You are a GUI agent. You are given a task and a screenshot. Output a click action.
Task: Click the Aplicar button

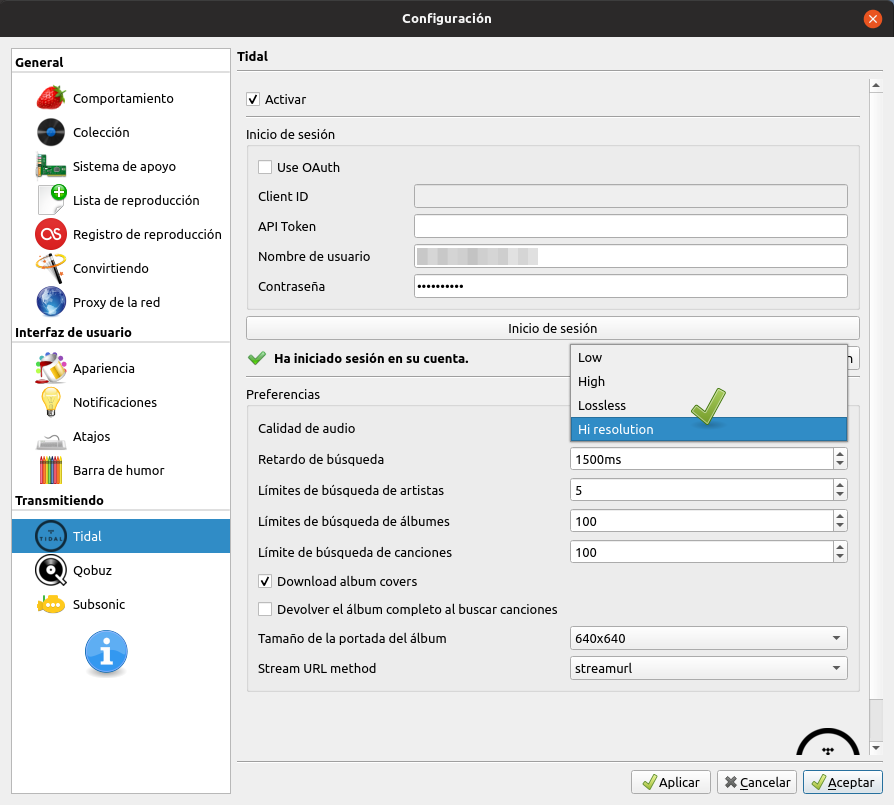click(670, 782)
